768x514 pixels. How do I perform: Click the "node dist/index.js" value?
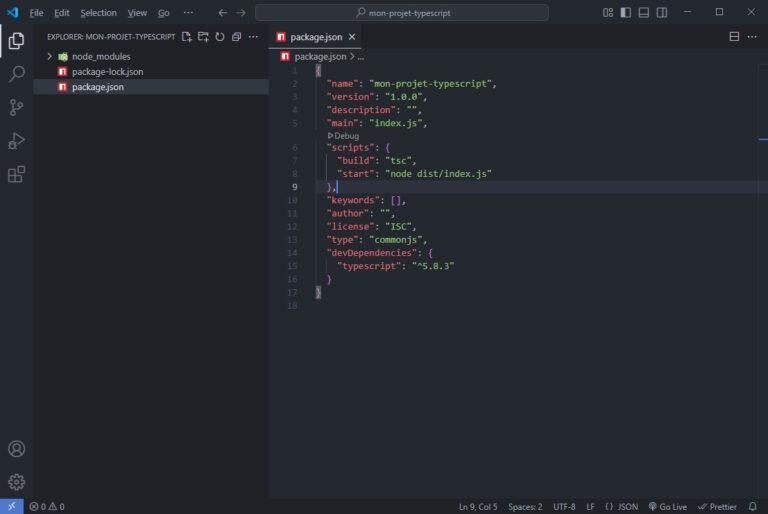pyautogui.click(x=438, y=174)
